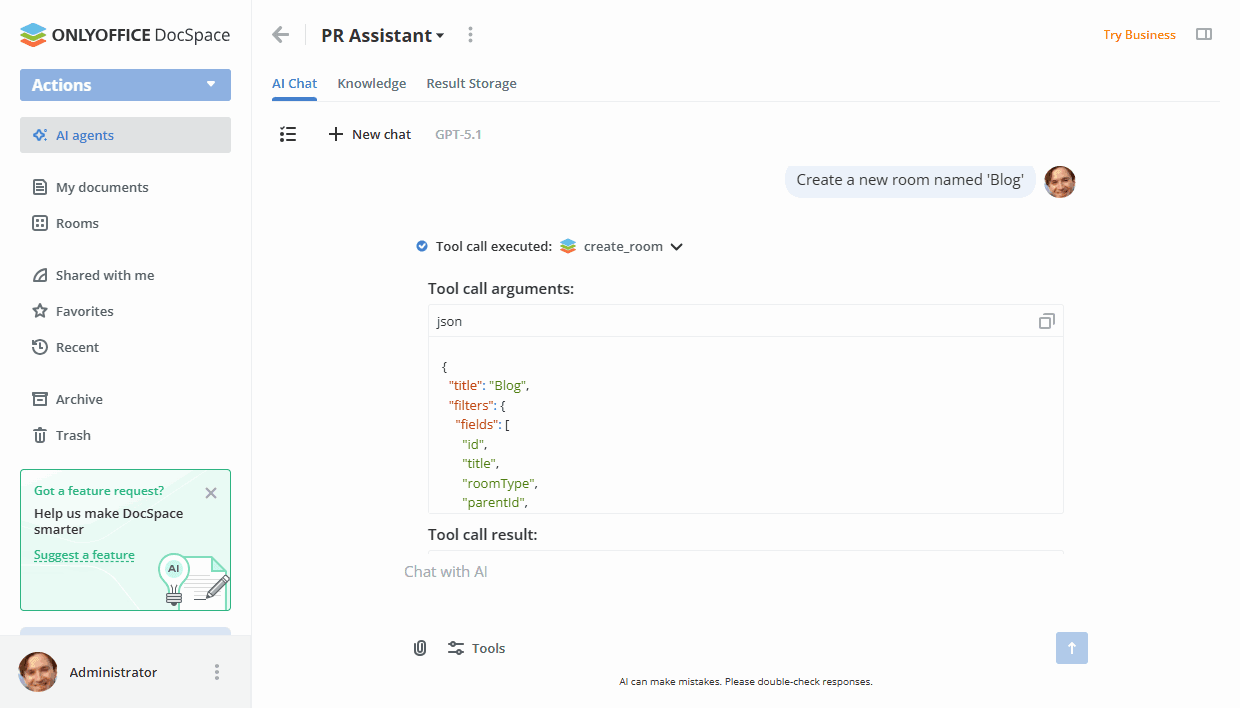Attach a file with the paperclip icon
This screenshot has height=708, width=1240.
point(419,648)
